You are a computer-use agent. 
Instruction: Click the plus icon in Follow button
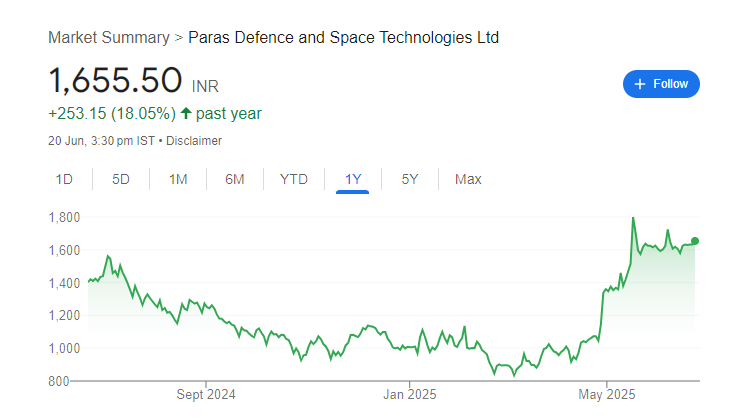tap(640, 84)
